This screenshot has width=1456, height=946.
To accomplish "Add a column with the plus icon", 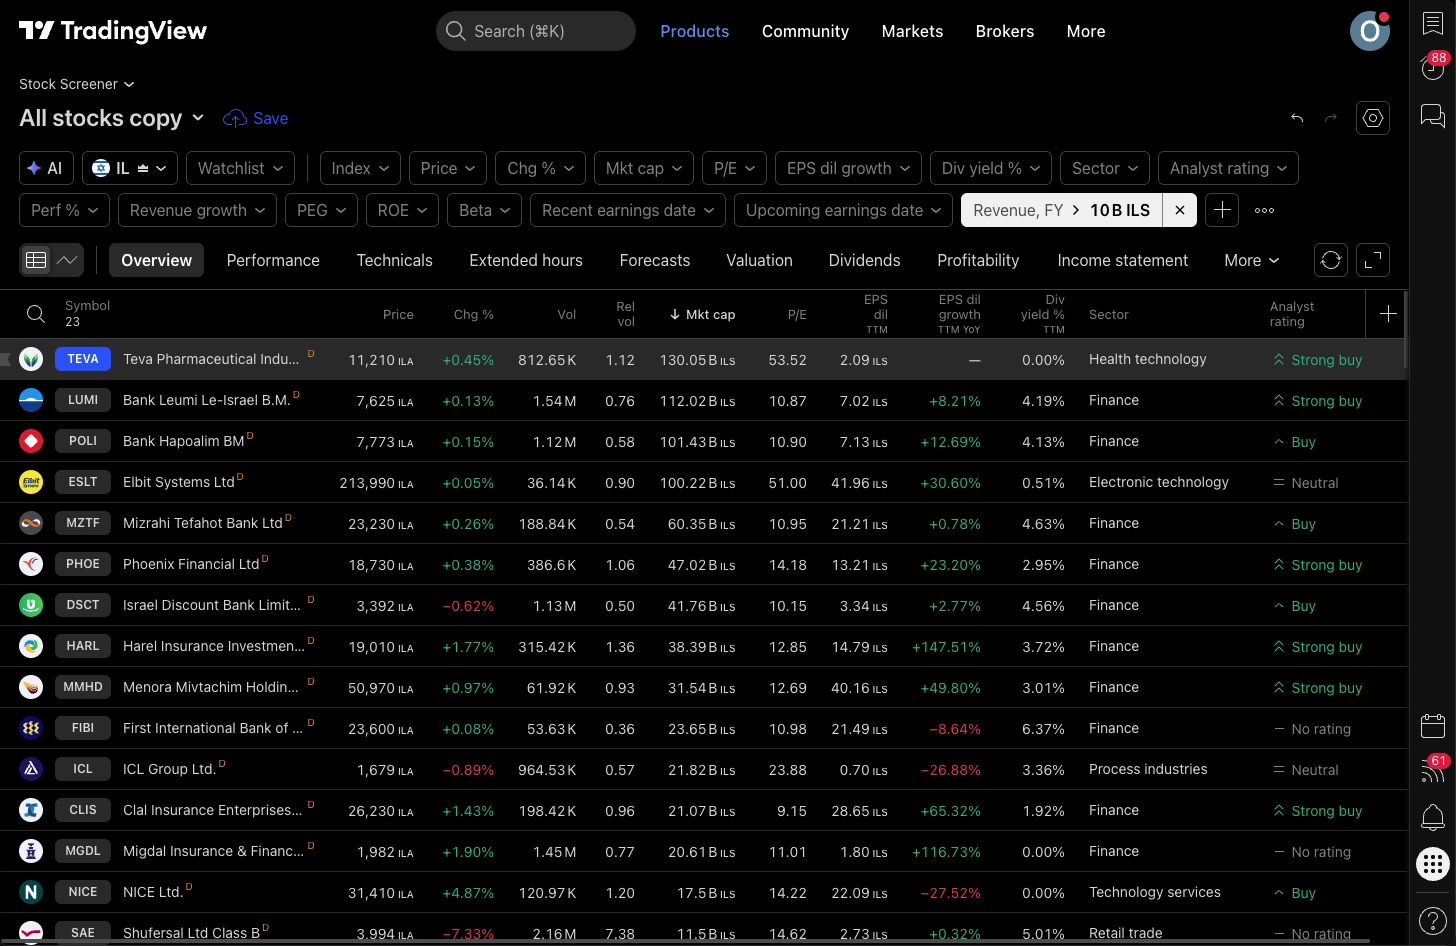I will point(1388,314).
